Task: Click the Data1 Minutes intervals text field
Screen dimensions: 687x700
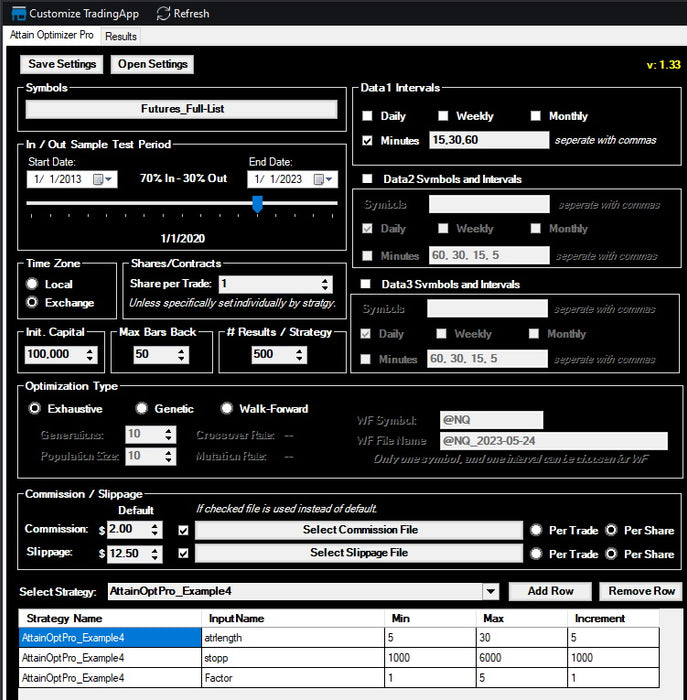Action: (488, 141)
